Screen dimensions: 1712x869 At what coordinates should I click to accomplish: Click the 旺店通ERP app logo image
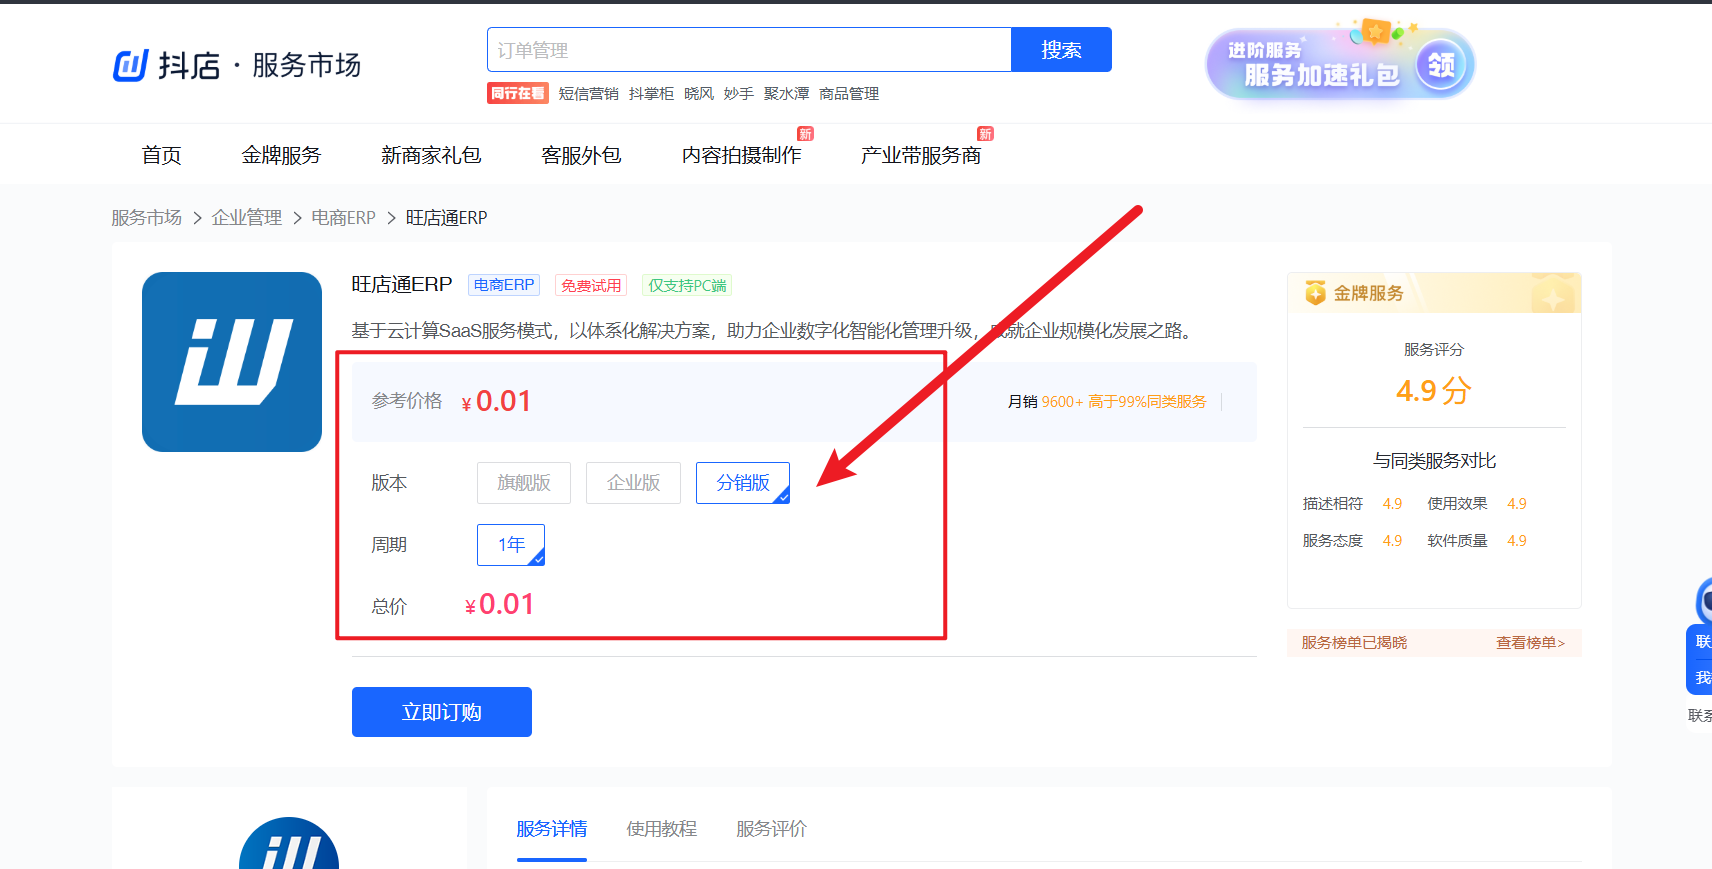pos(232,362)
